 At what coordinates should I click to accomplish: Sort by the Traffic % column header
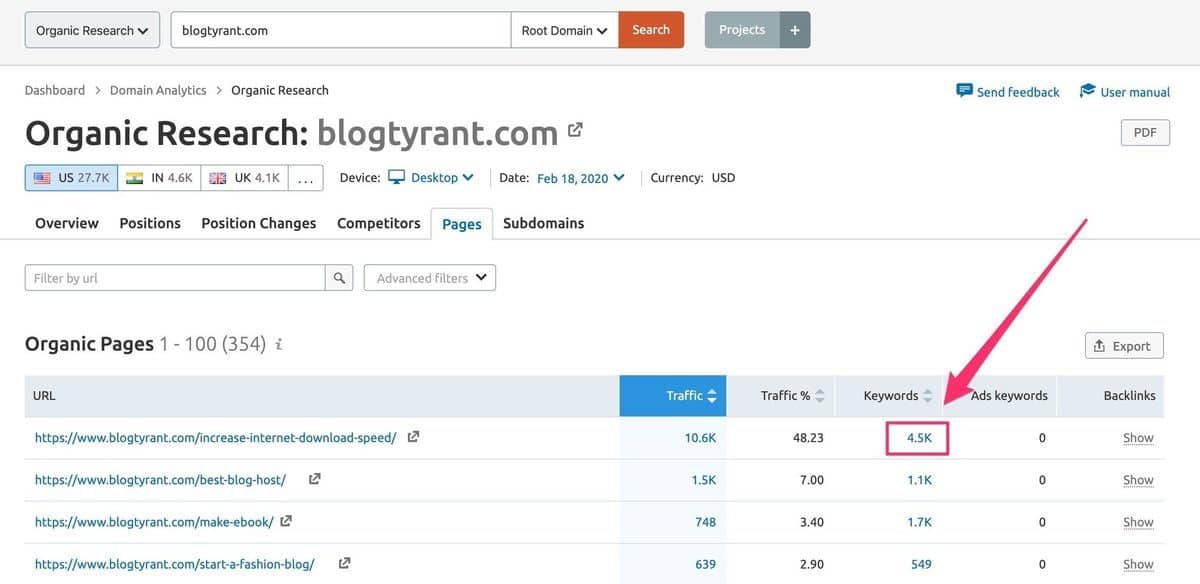(780, 396)
